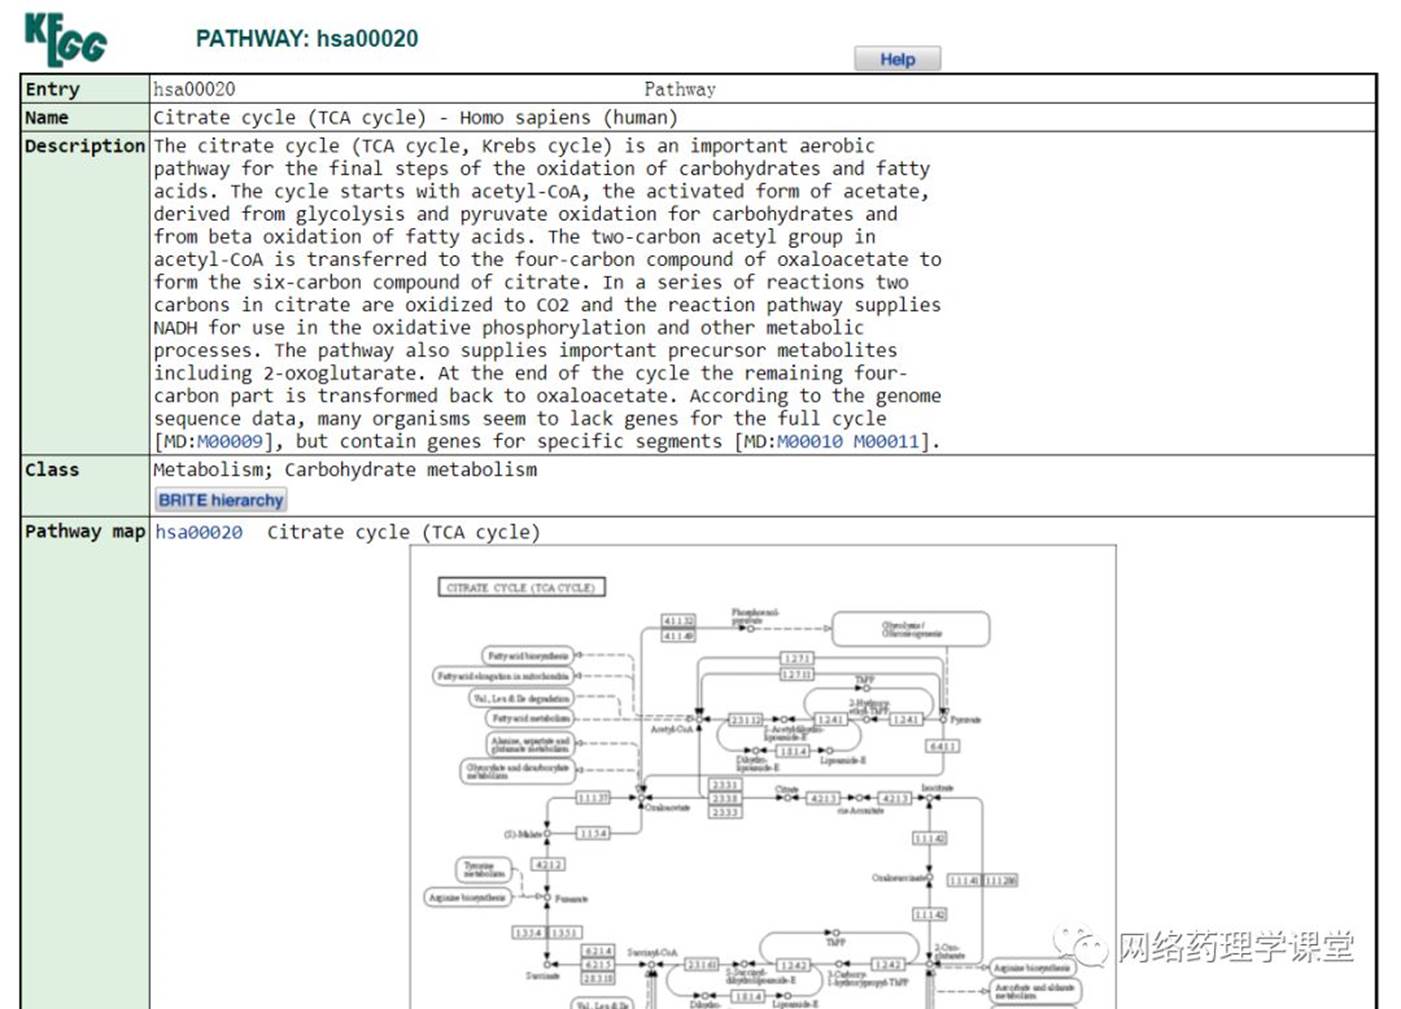This screenshot has width=1401, height=1009.
Task: Open module link M00010
Action: [809, 442]
